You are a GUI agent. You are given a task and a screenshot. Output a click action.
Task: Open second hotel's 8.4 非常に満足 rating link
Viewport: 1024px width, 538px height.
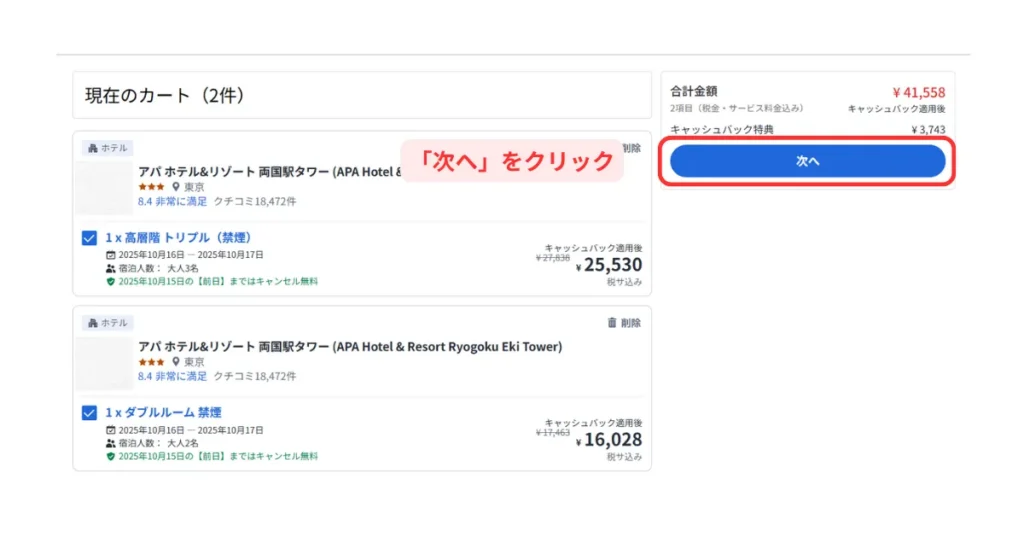click(x=172, y=377)
